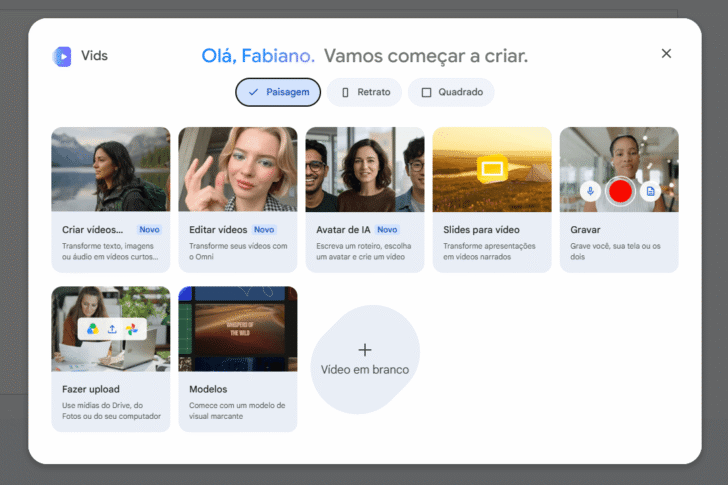Click the text 'Transforme seus vídeos com o Omni'
728x485 pixels.
(x=238, y=251)
